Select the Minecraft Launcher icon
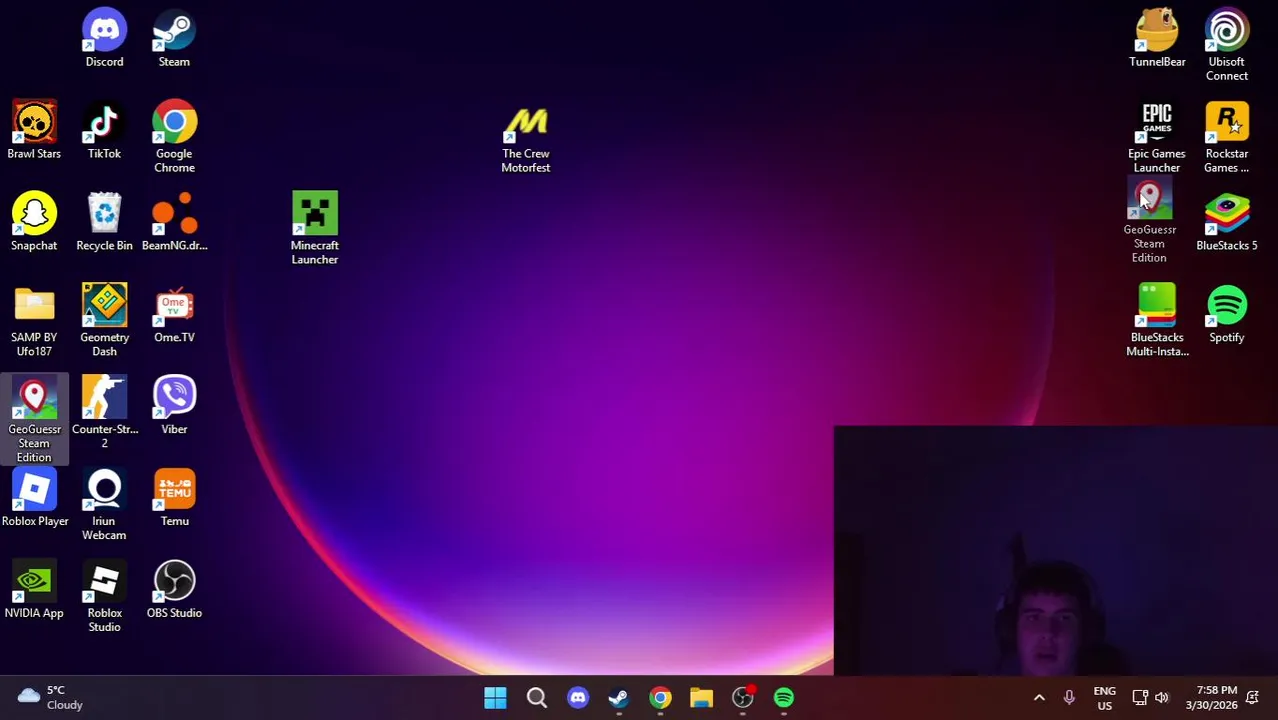1278x720 pixels. point(314,229)
